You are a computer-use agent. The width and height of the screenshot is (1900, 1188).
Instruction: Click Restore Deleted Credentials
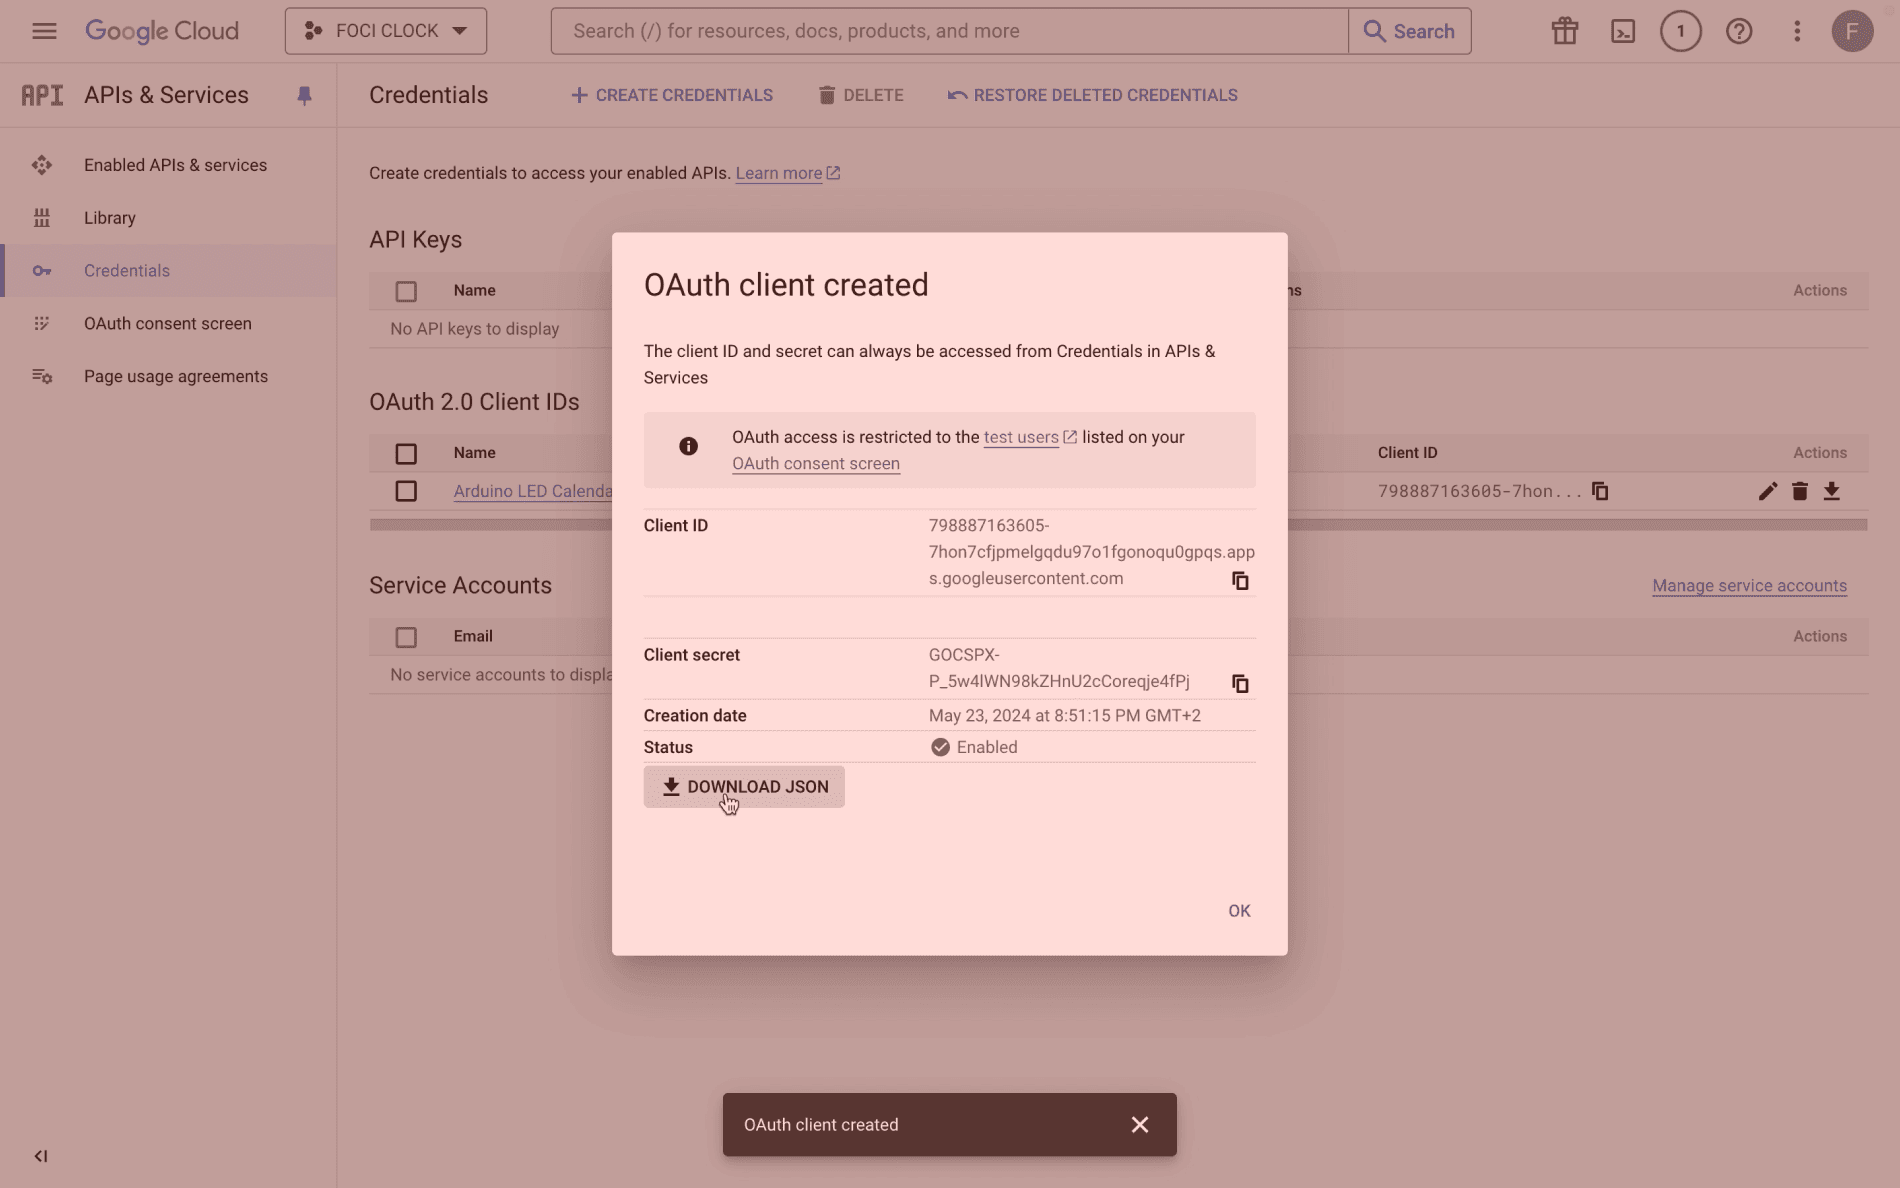(1093, 95)
